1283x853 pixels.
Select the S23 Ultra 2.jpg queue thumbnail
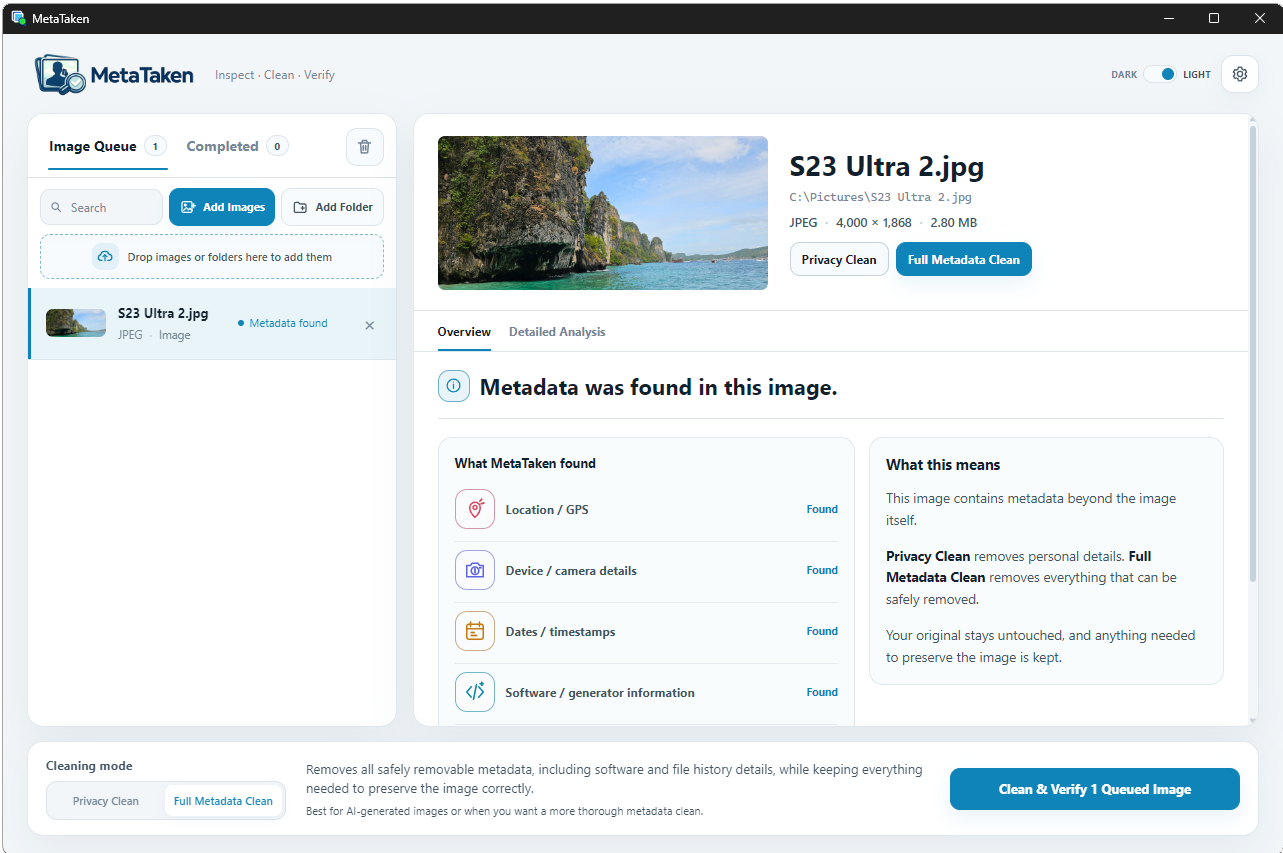(76, 323)
